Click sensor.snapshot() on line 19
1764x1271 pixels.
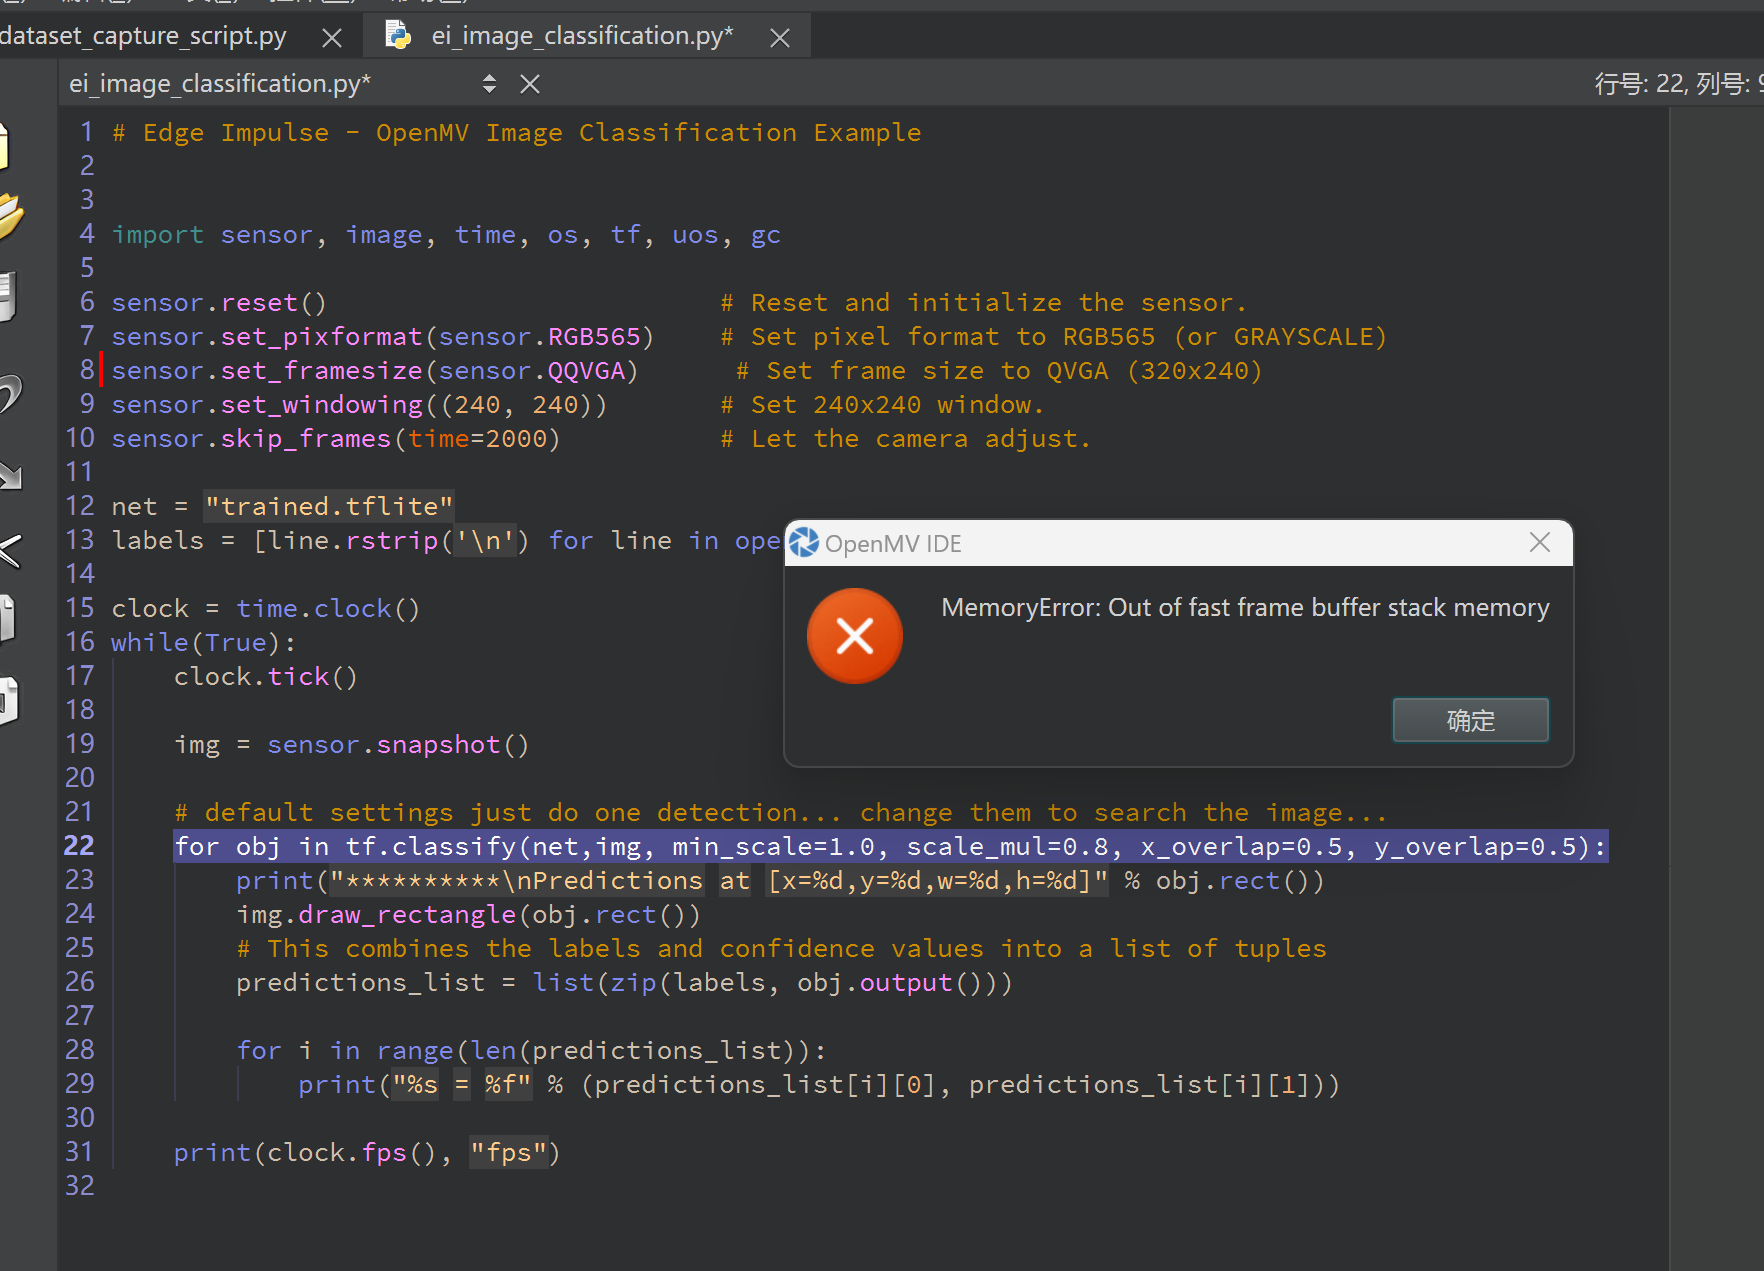click(398, 745)
